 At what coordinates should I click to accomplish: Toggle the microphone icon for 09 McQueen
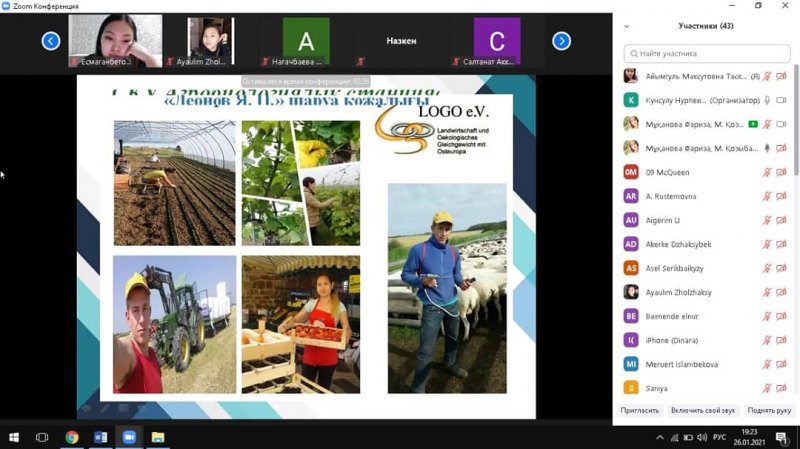pyautogui.click(x=767, y=172)
